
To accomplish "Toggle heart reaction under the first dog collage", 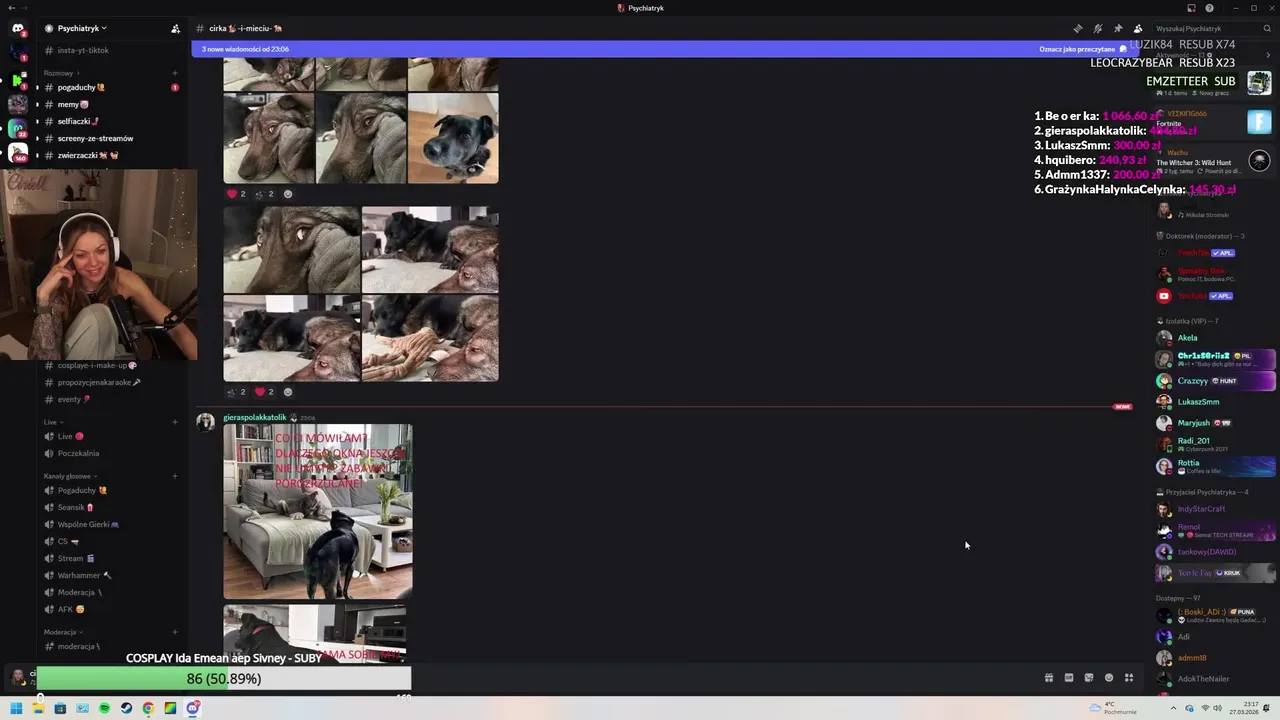I will (236, 194).
